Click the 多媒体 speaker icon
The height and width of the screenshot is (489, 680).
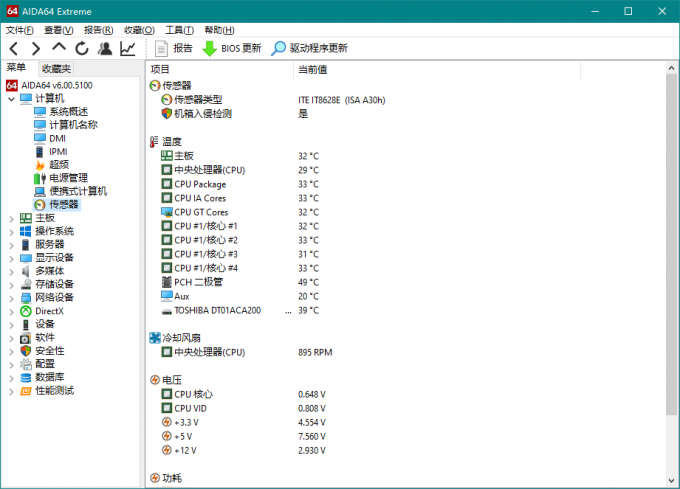pos(26,271)
